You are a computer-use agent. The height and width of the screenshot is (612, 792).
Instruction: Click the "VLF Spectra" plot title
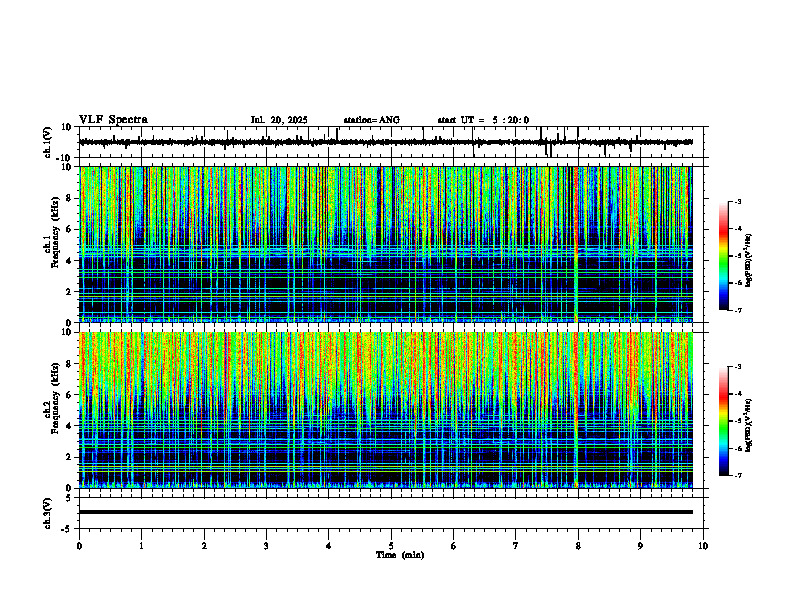113,120
